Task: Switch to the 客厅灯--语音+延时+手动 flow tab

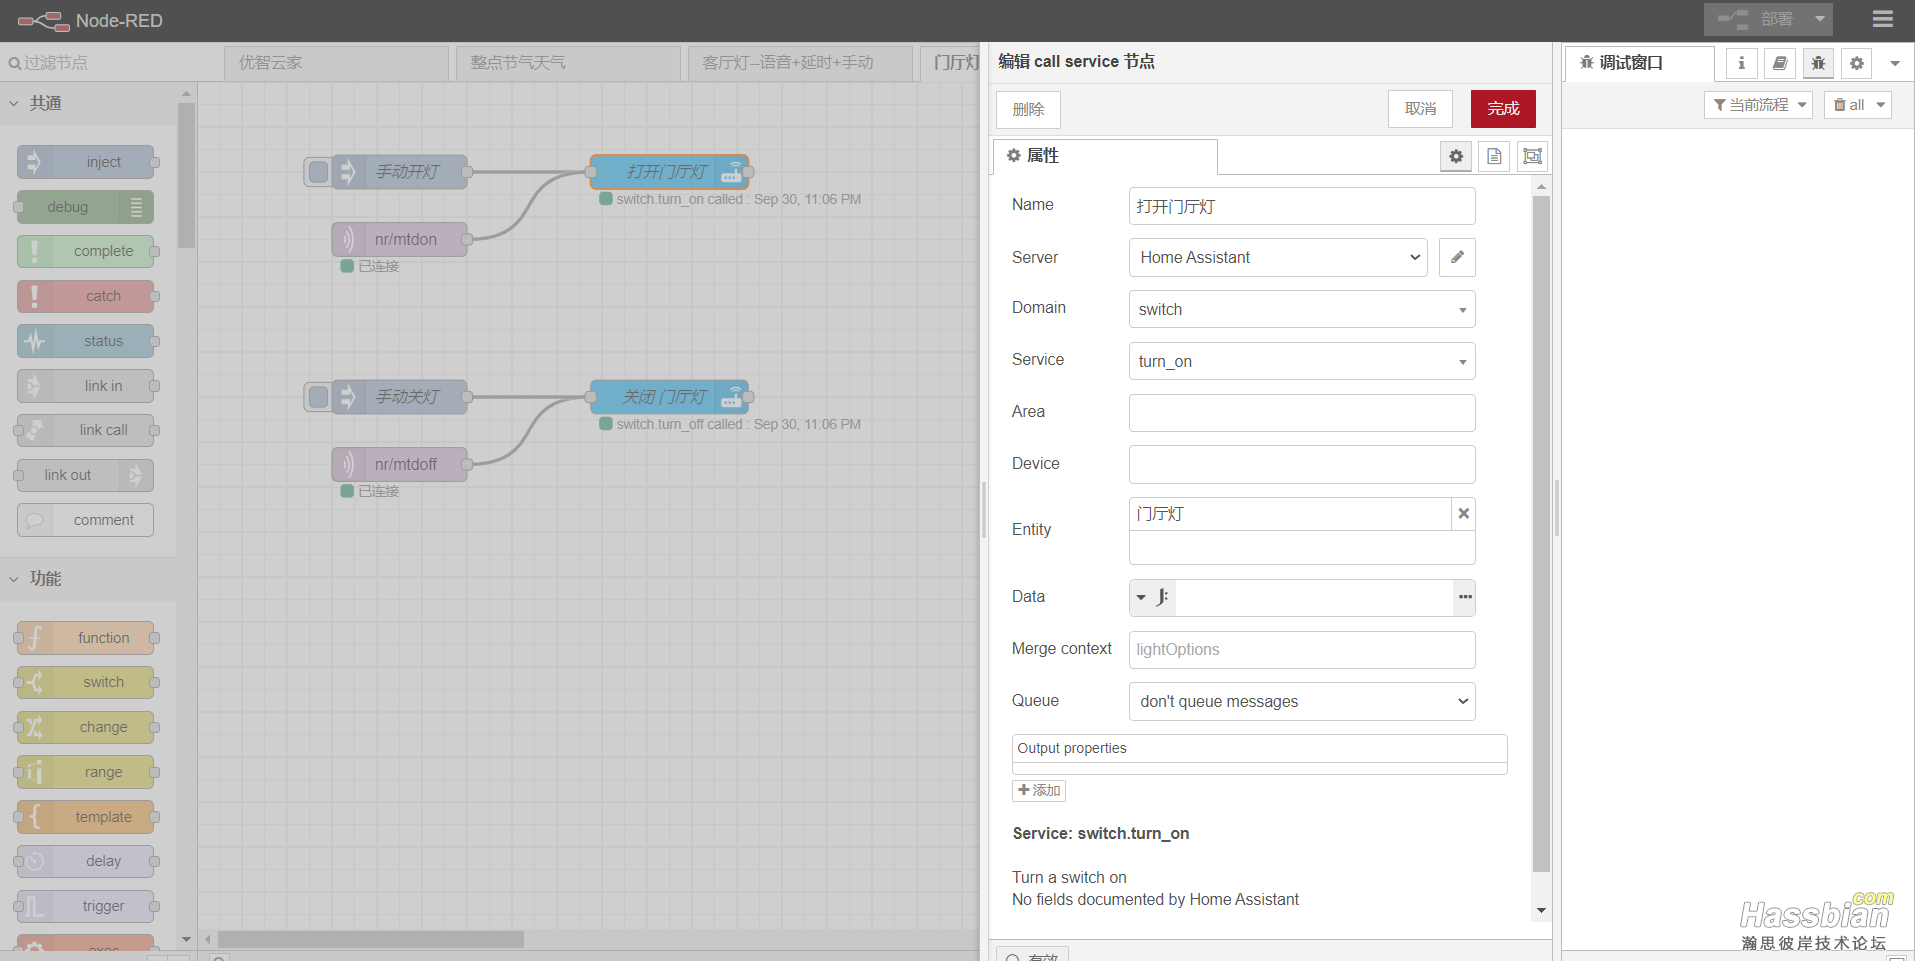Action: click(x=800, y=63)
